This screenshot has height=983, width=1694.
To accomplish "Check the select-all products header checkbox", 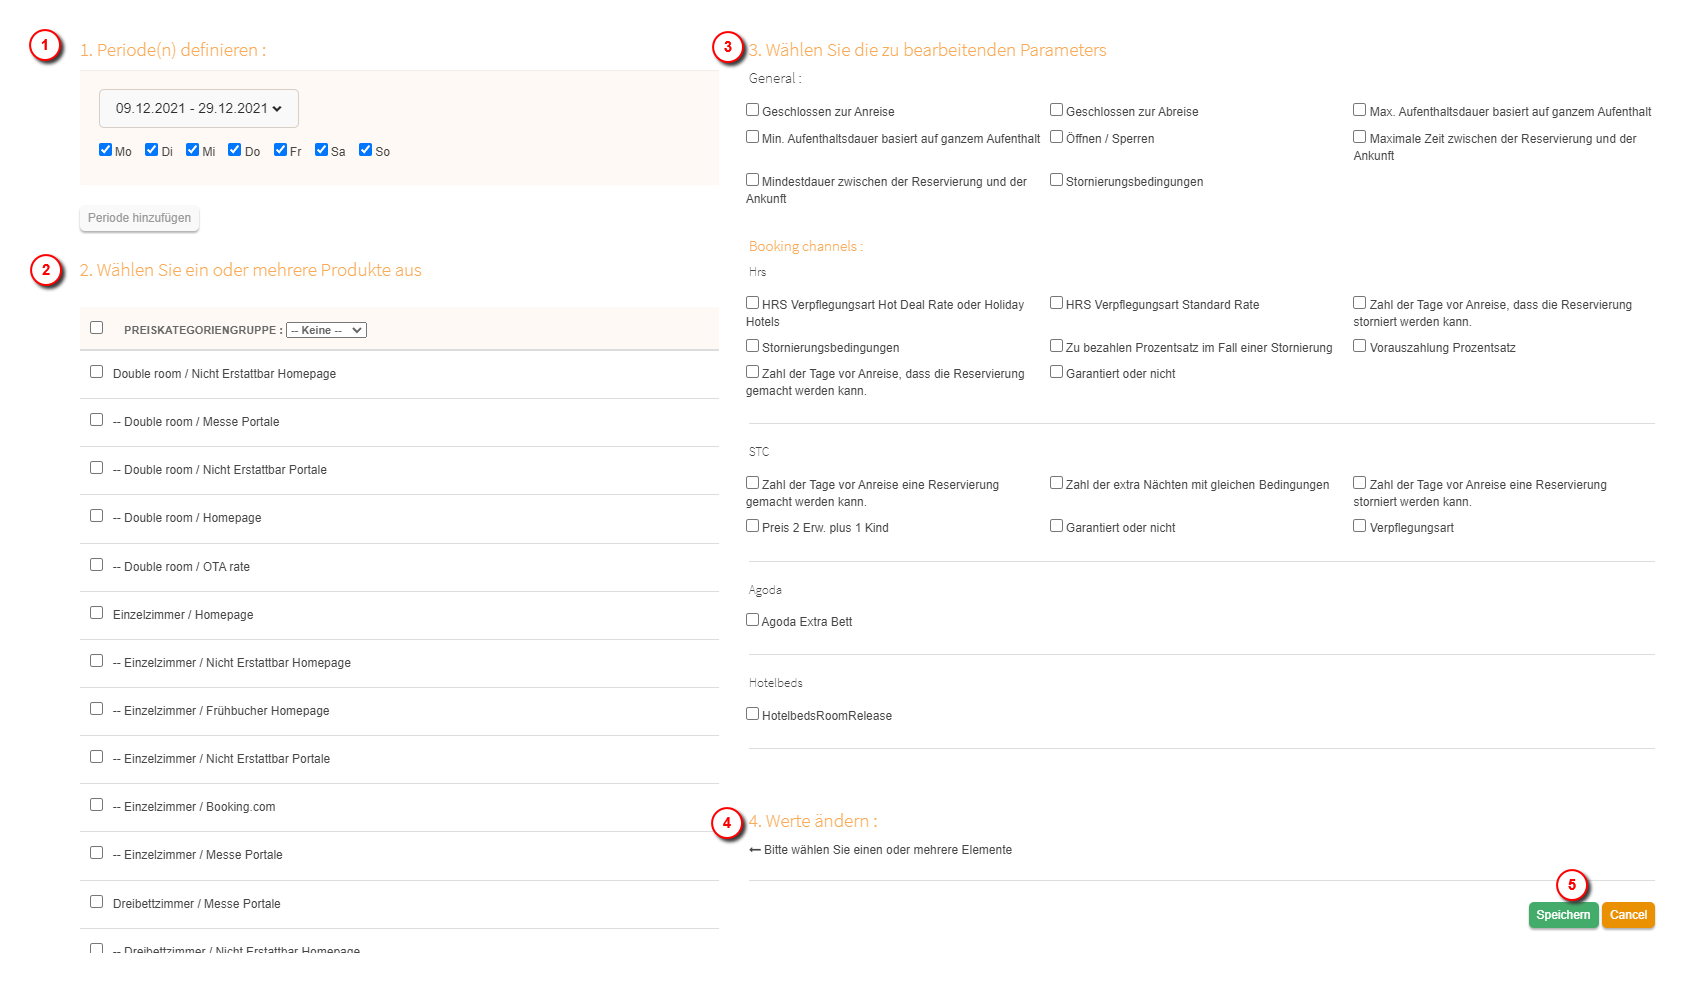I will (96, 328).
